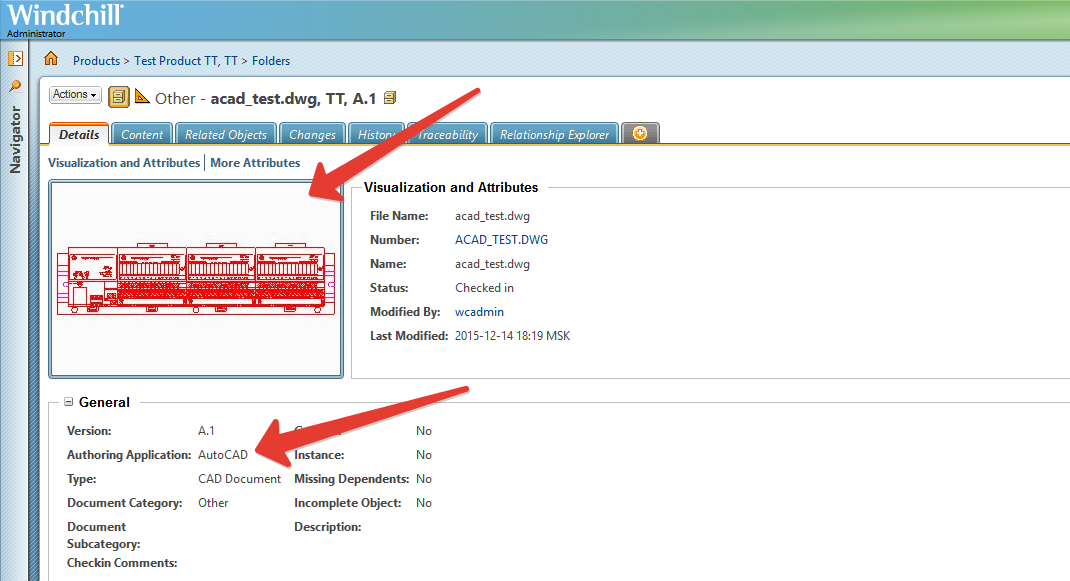Select status text Checked in

(485, 287)
